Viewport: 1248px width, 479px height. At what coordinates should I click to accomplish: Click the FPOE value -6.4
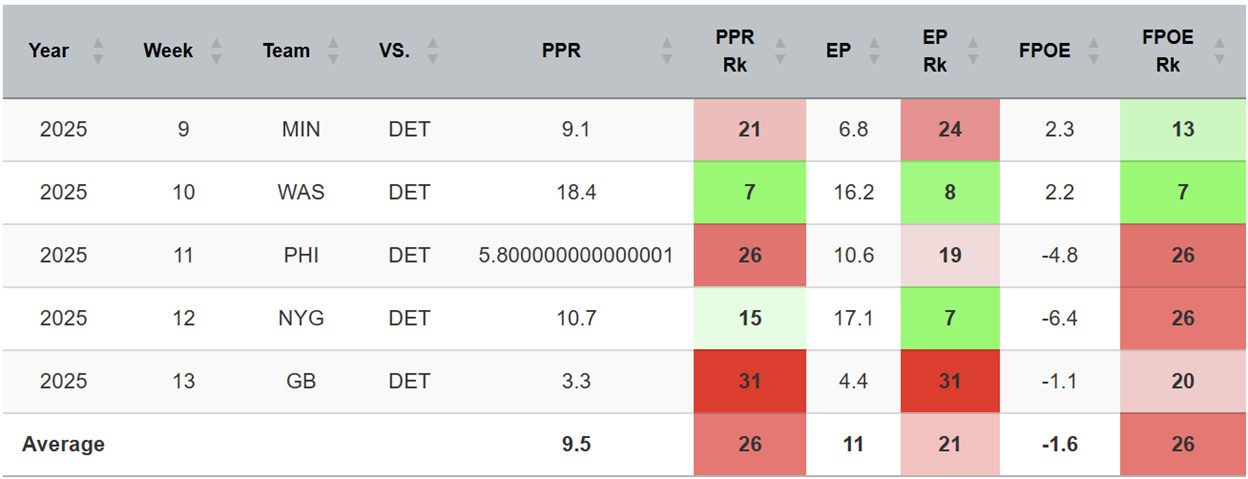1059,319
